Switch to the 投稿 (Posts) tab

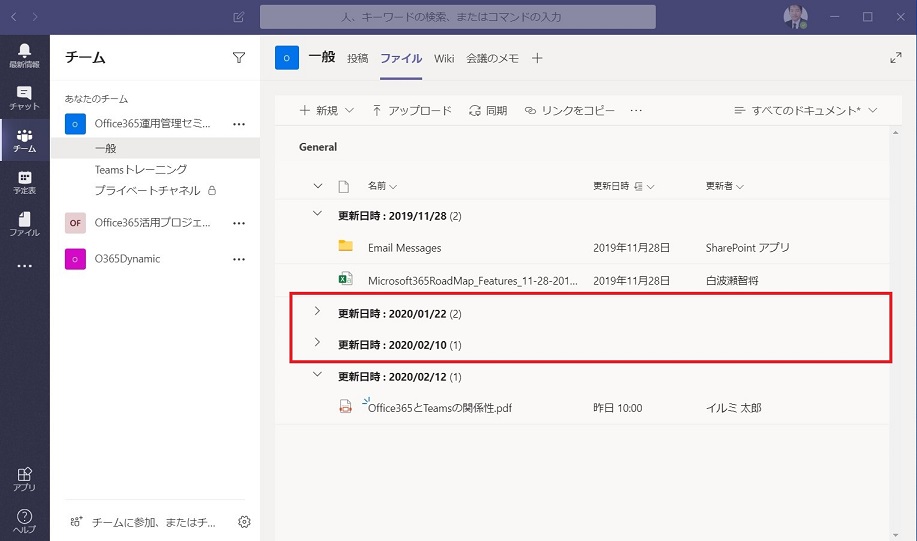[x=357, y=58]
